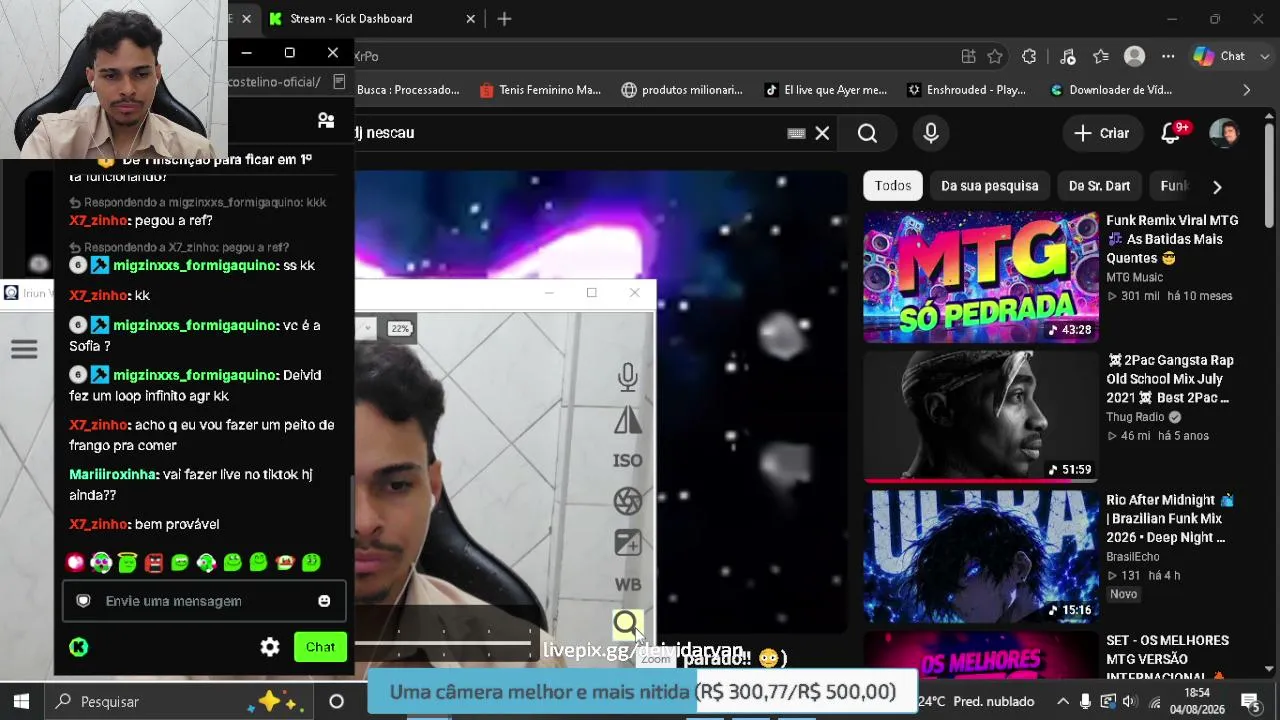The height and width of the screenshot is (720, 1280).
Task: Open the 'Rio After Midnight' video thumbnail
Action: 980,556
